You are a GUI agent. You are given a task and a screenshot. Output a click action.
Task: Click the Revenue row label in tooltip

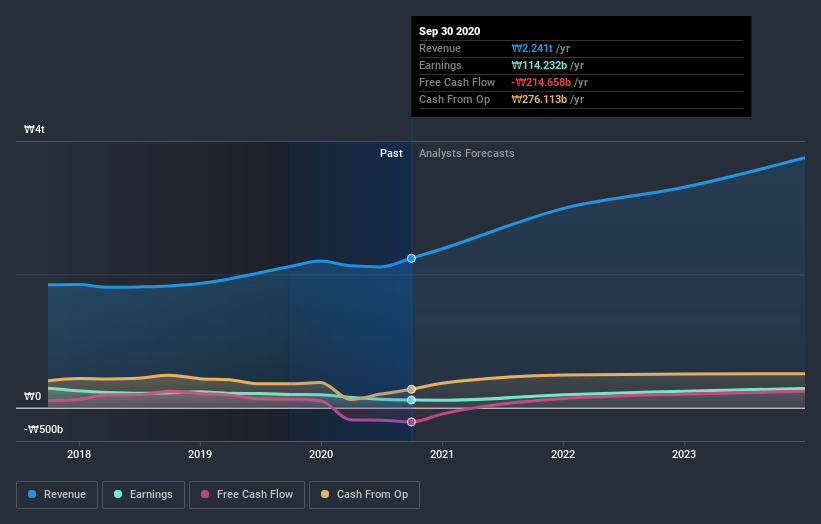coord(440,48)
